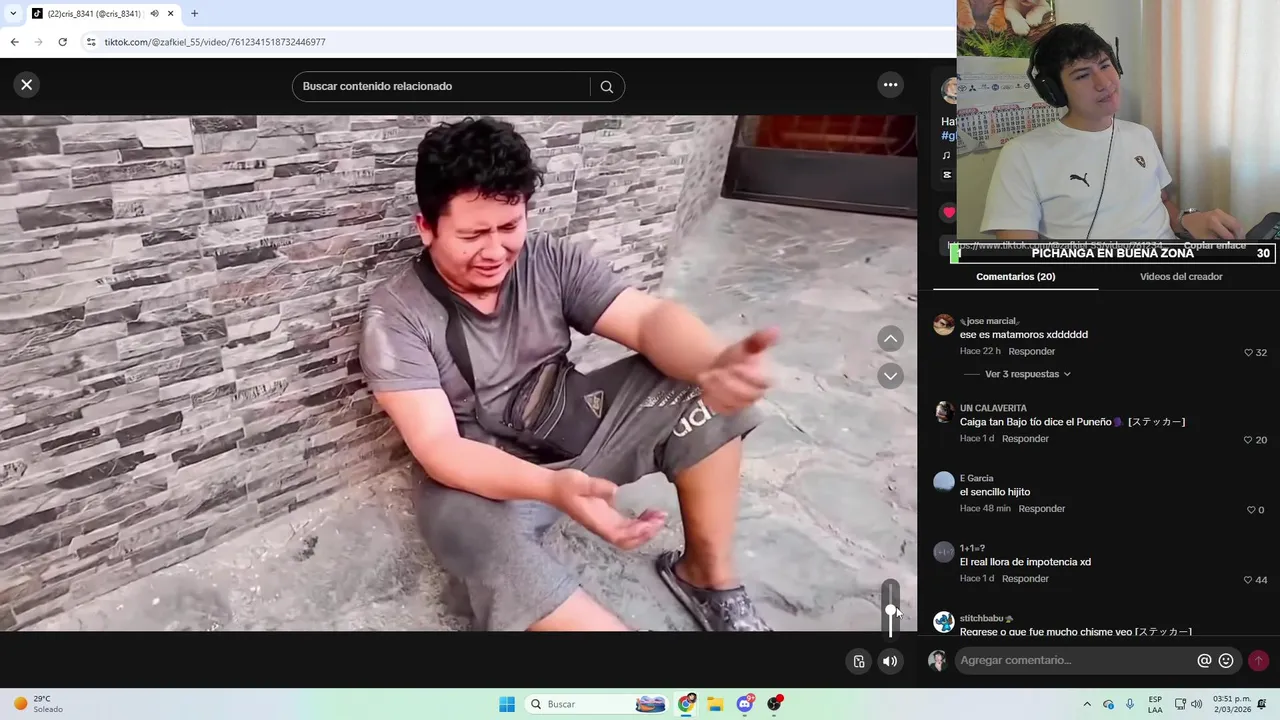Open site information icon beside the URL
The image size is (1280, 720).
point(91,42)
